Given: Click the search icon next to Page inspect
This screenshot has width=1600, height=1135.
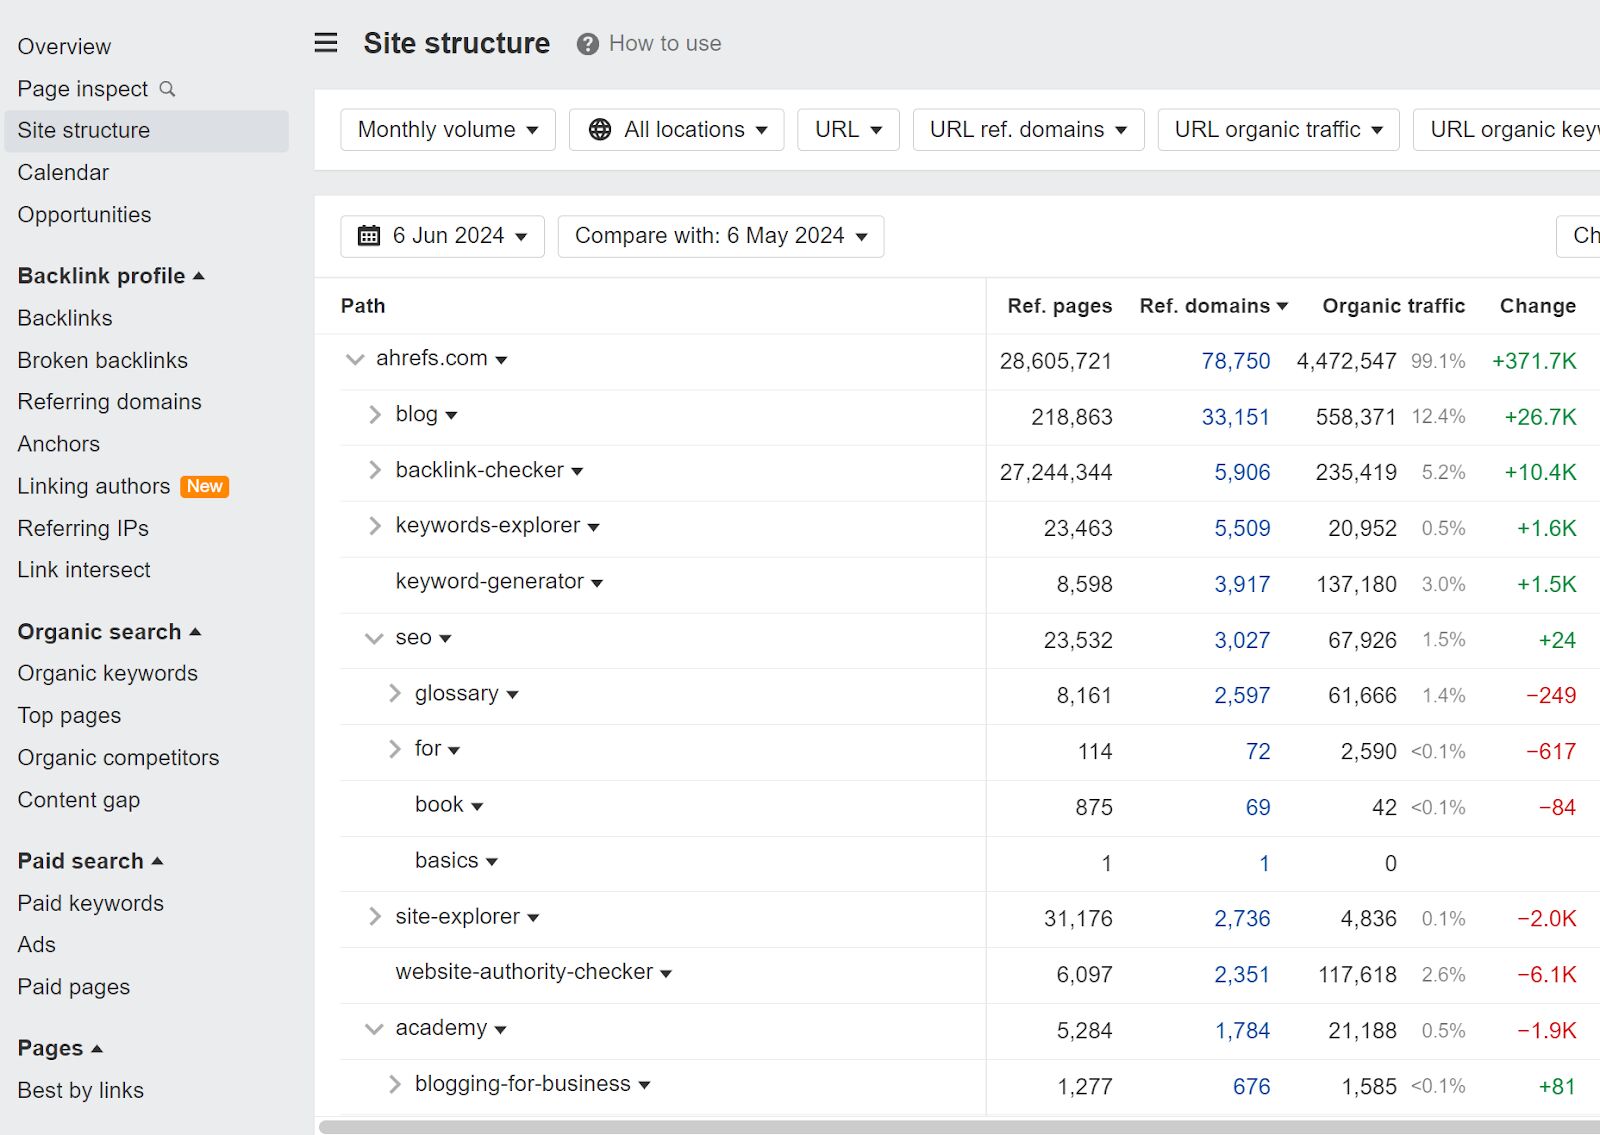Looking at the screenshot, I should click(x=168, y=89).
